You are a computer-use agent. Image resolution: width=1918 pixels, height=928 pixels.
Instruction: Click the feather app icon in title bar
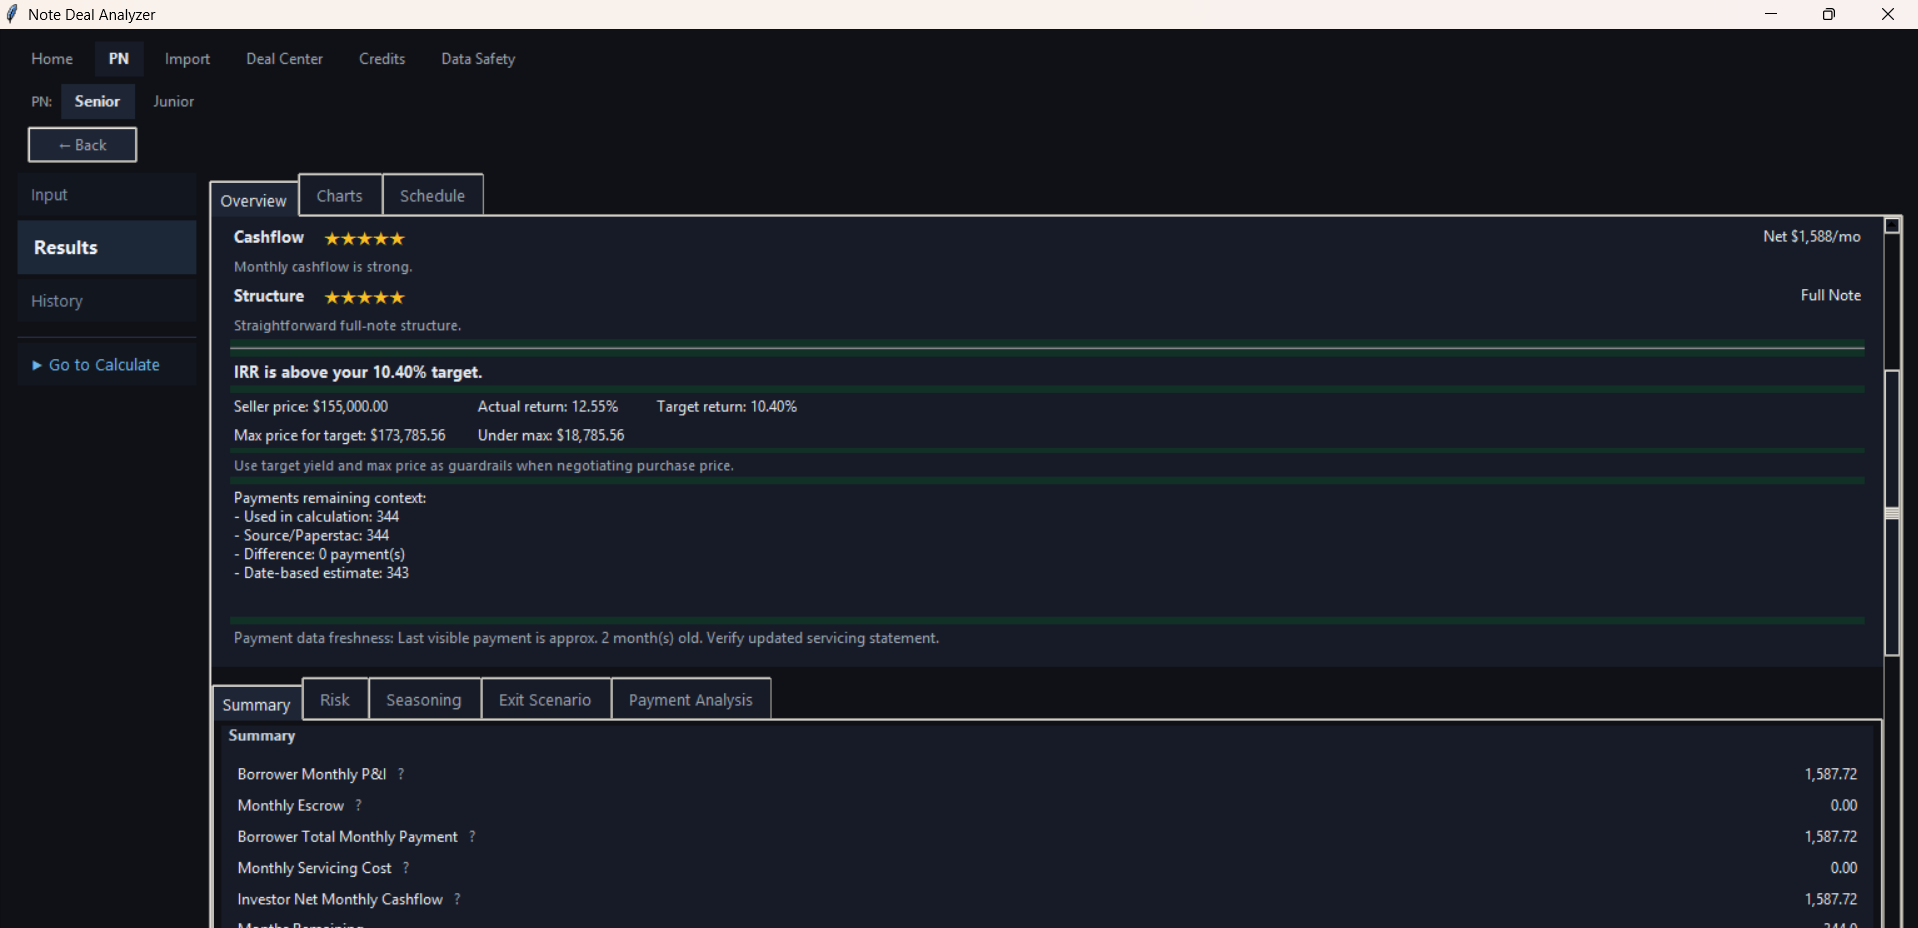(x=12, y=14)
